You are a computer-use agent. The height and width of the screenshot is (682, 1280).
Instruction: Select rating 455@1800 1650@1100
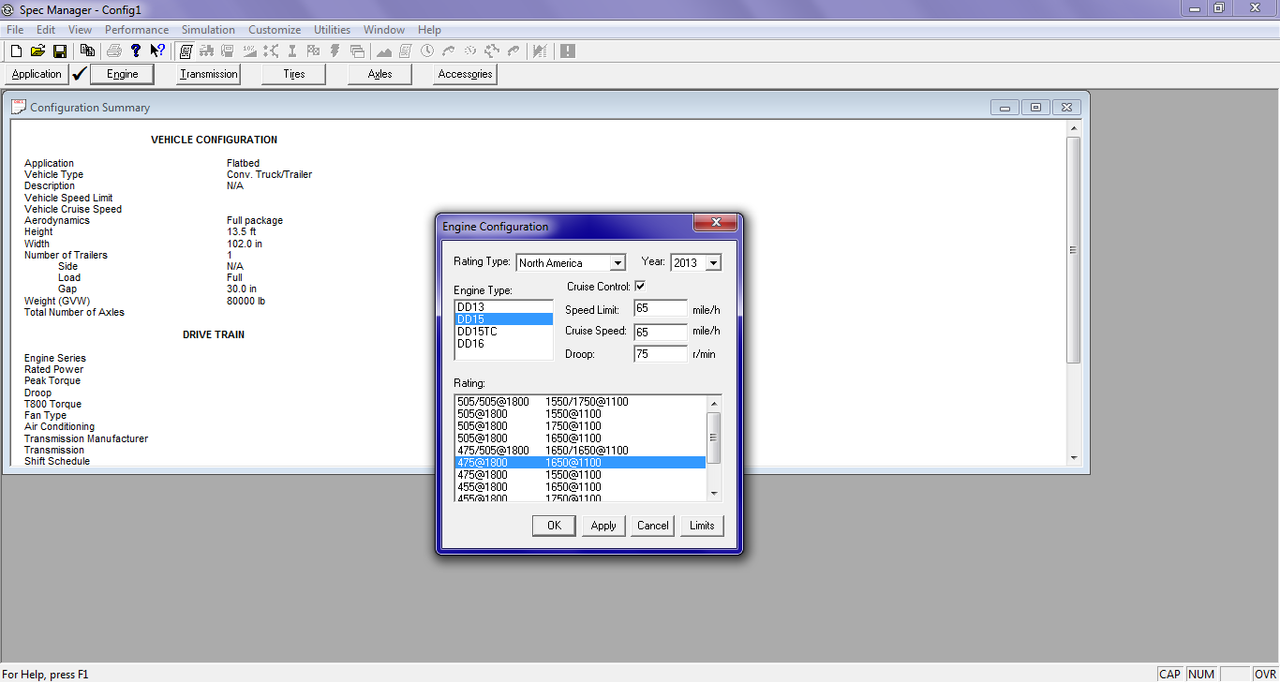pyautogui.click(x=580, y=487)
